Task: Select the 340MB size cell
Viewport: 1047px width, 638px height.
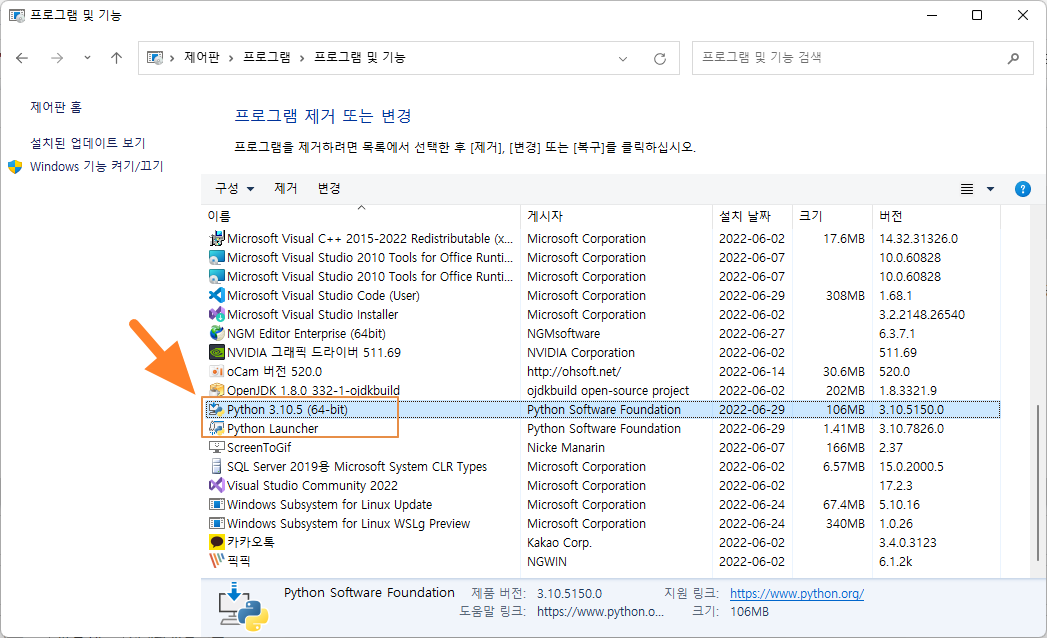Action: [845, 524]
